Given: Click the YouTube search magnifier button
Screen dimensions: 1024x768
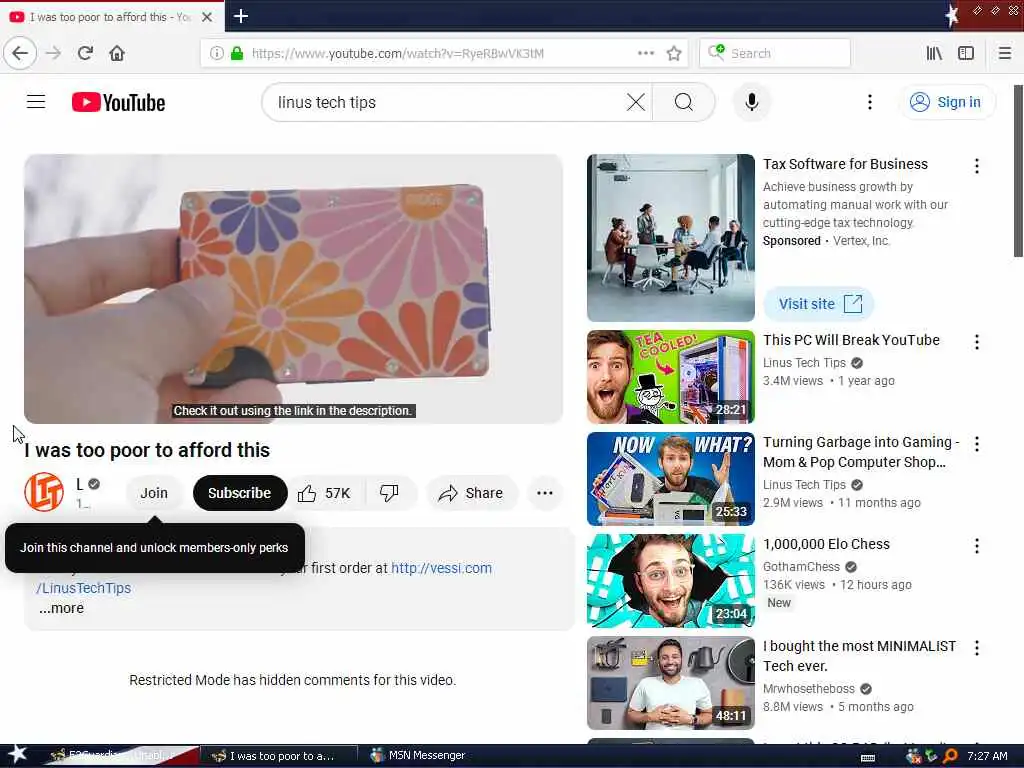Looking at the screenshot, I should [x=684, y=102].
